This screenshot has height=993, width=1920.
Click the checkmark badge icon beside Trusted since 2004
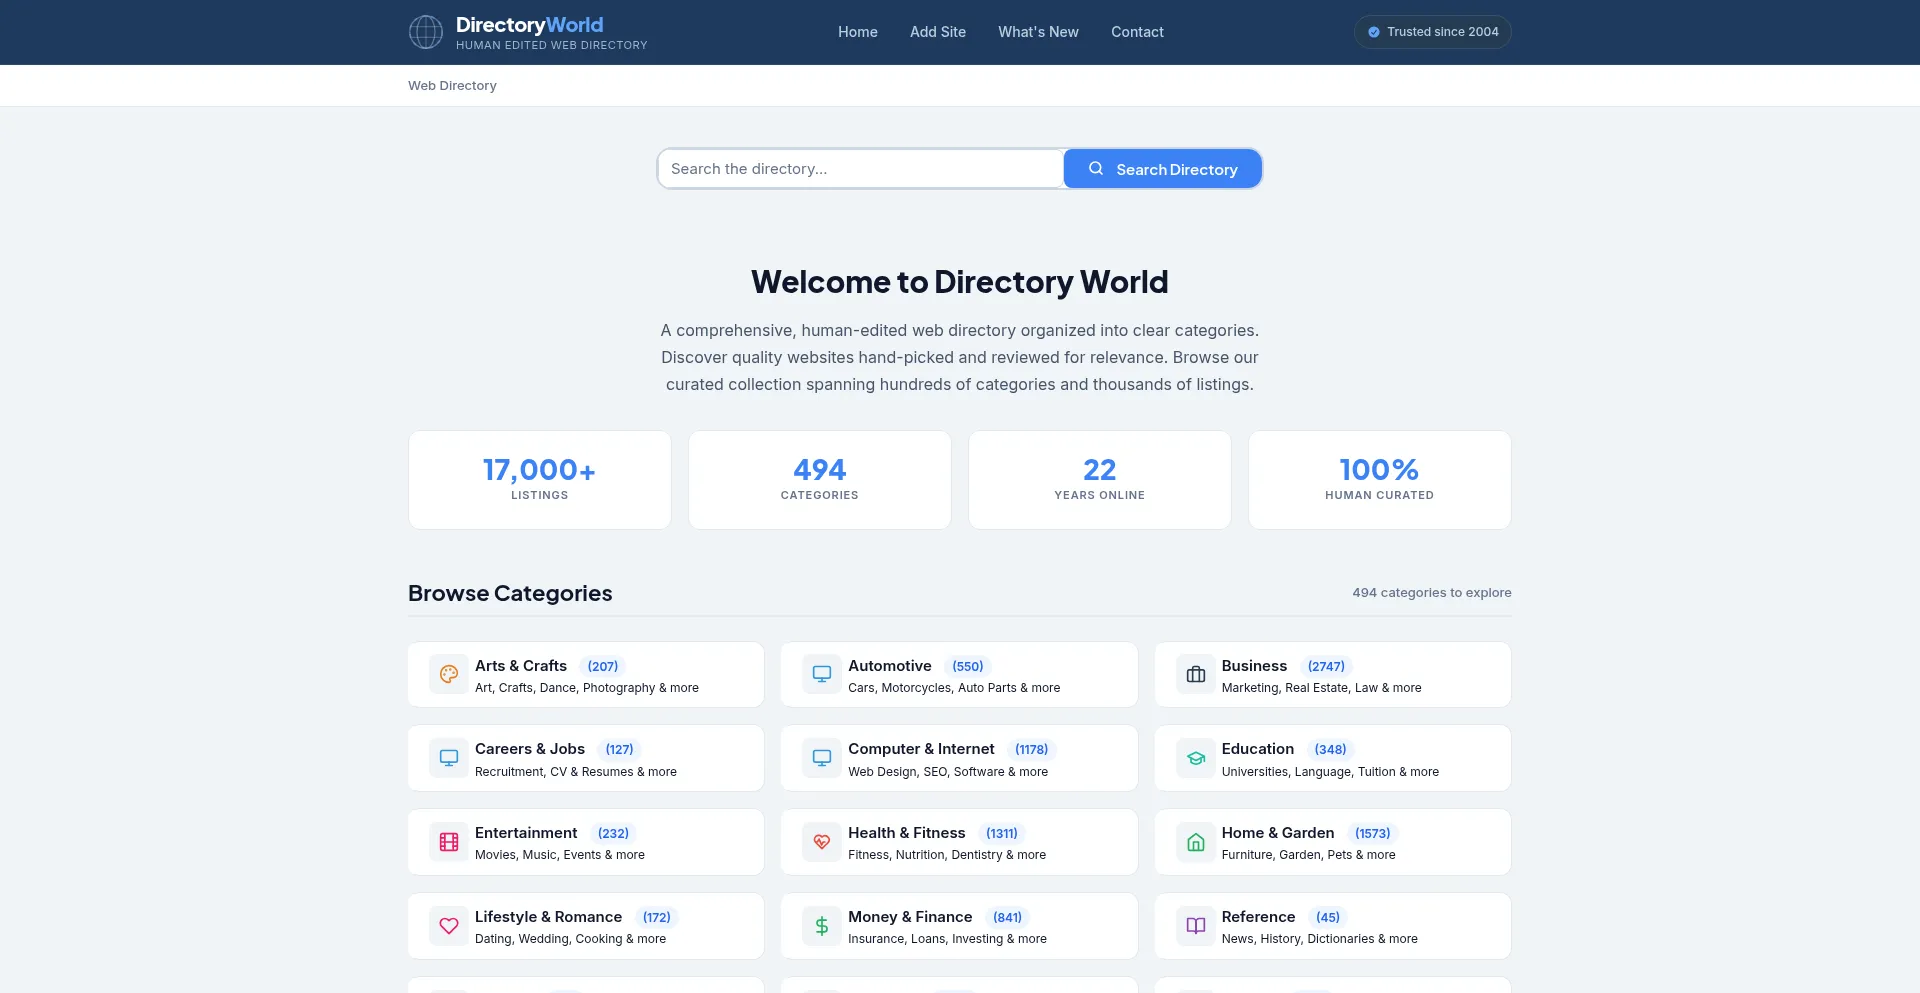(x=1374, y=32)
